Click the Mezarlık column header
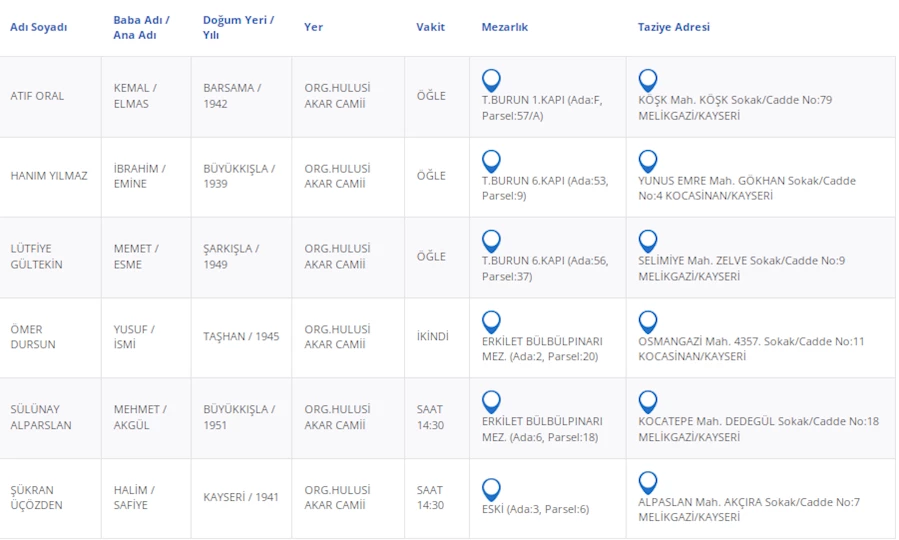 (x=504, y=27)
